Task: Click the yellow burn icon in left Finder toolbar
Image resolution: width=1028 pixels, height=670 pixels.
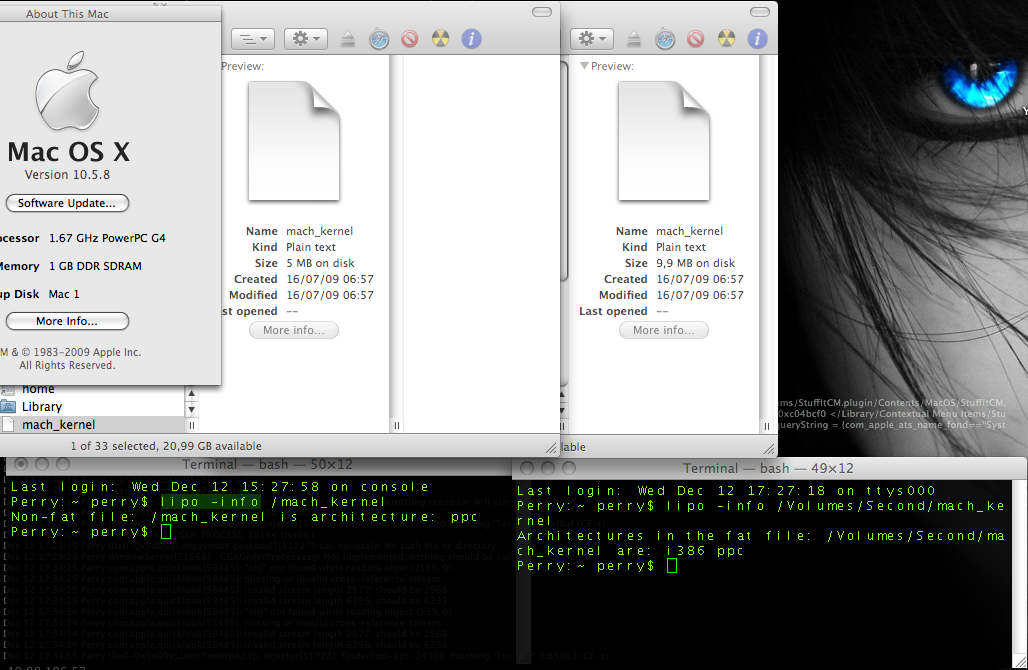Action: pos(441,39)
